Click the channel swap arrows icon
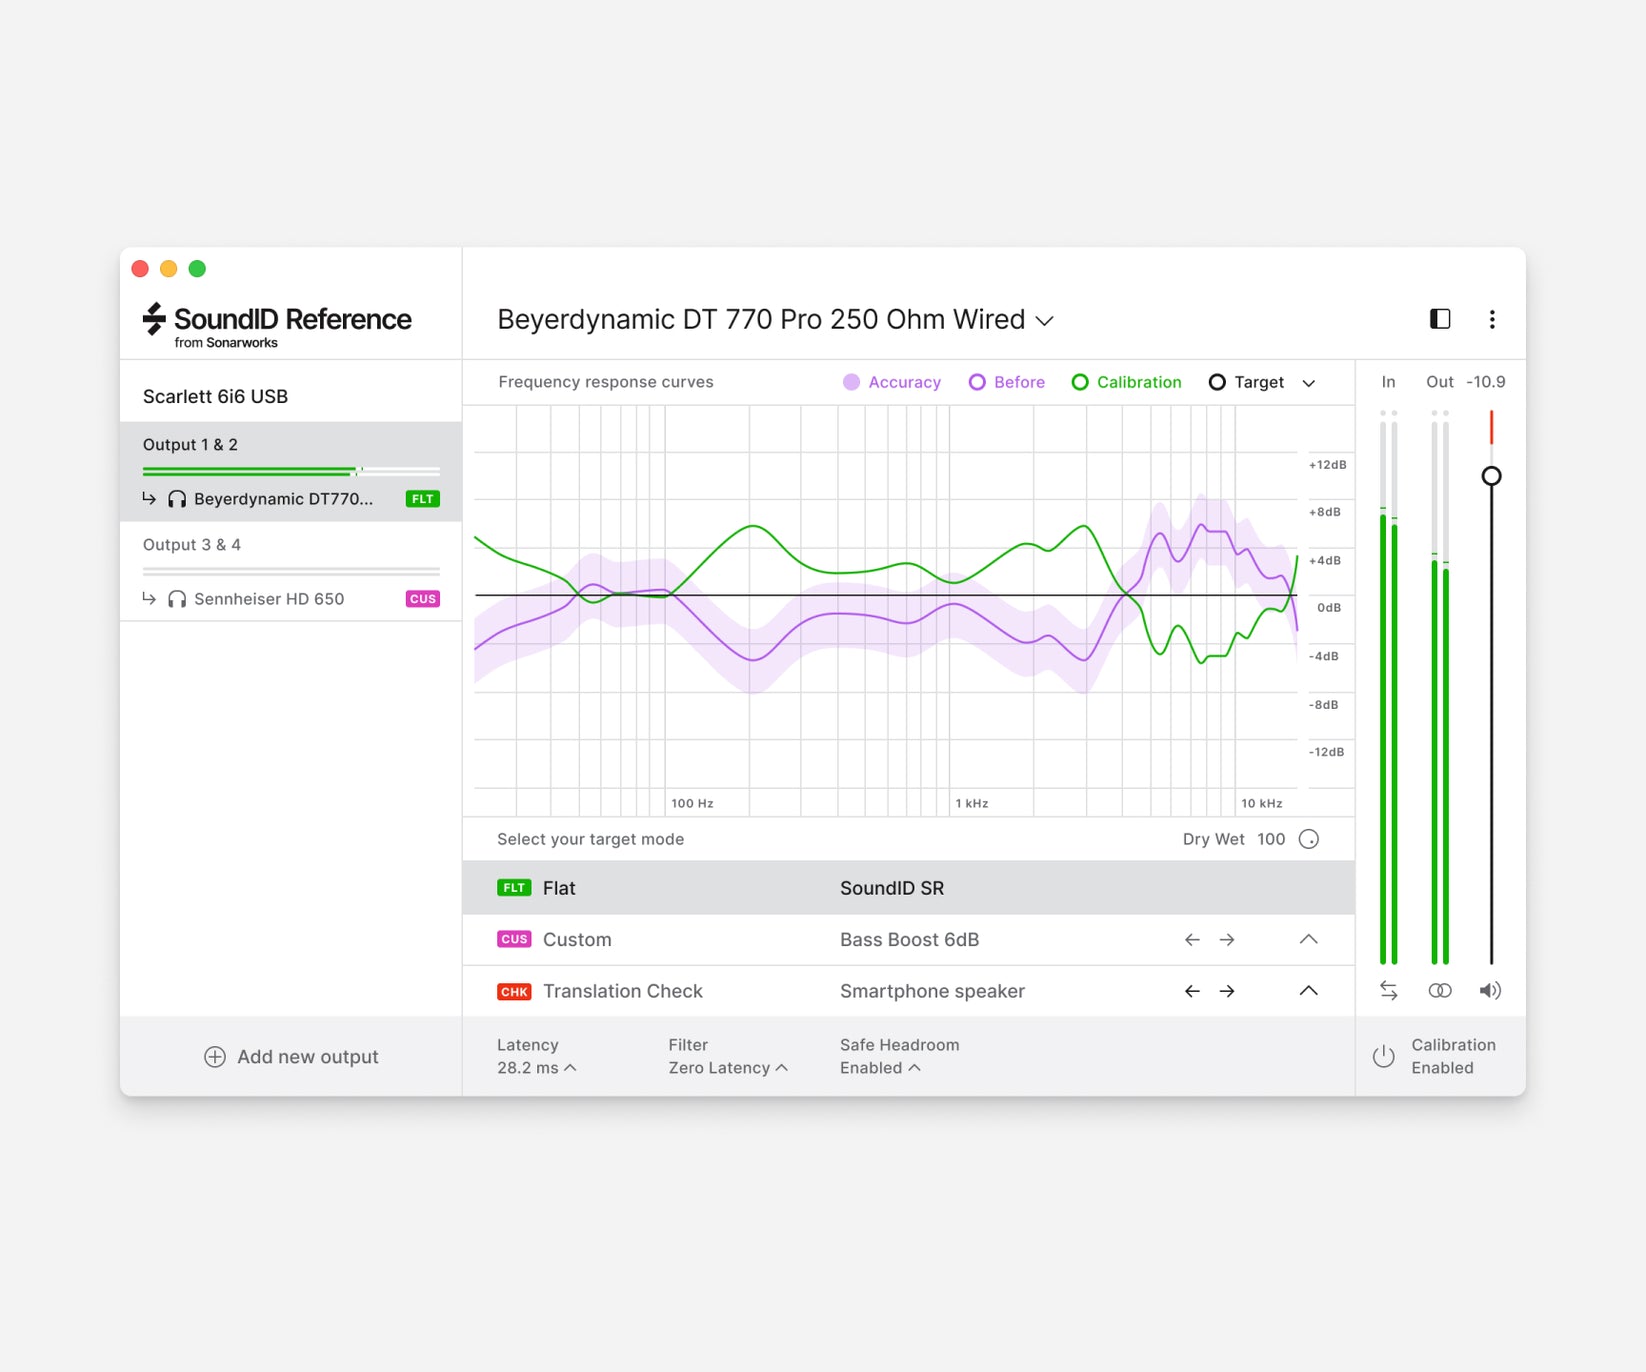The height and width of the screenshot is (1372, 1646). (x=1389, y=990)
